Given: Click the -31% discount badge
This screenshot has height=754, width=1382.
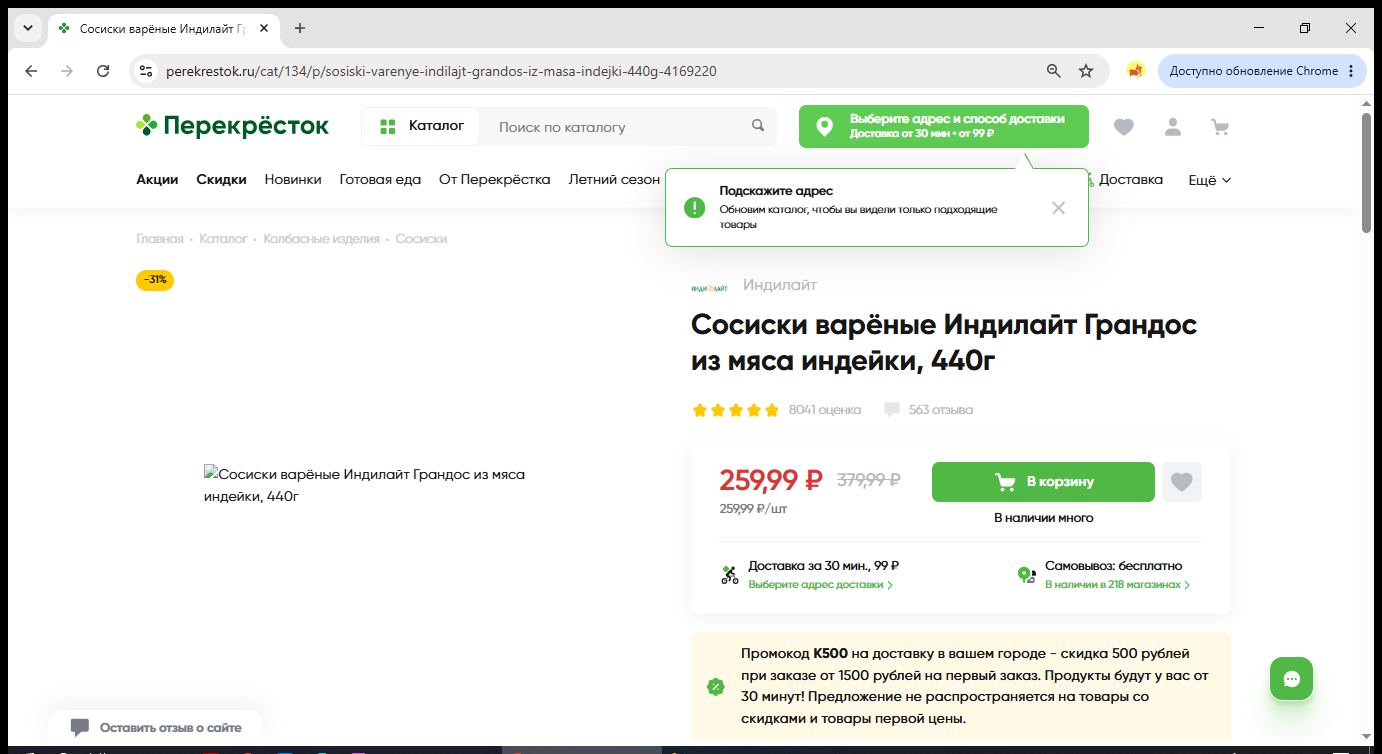Looking at the screenshot, I should point(155,280).
